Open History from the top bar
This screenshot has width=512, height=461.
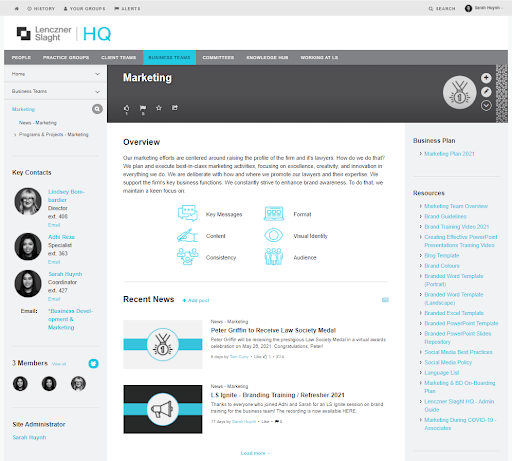click(x=41, y=9)
